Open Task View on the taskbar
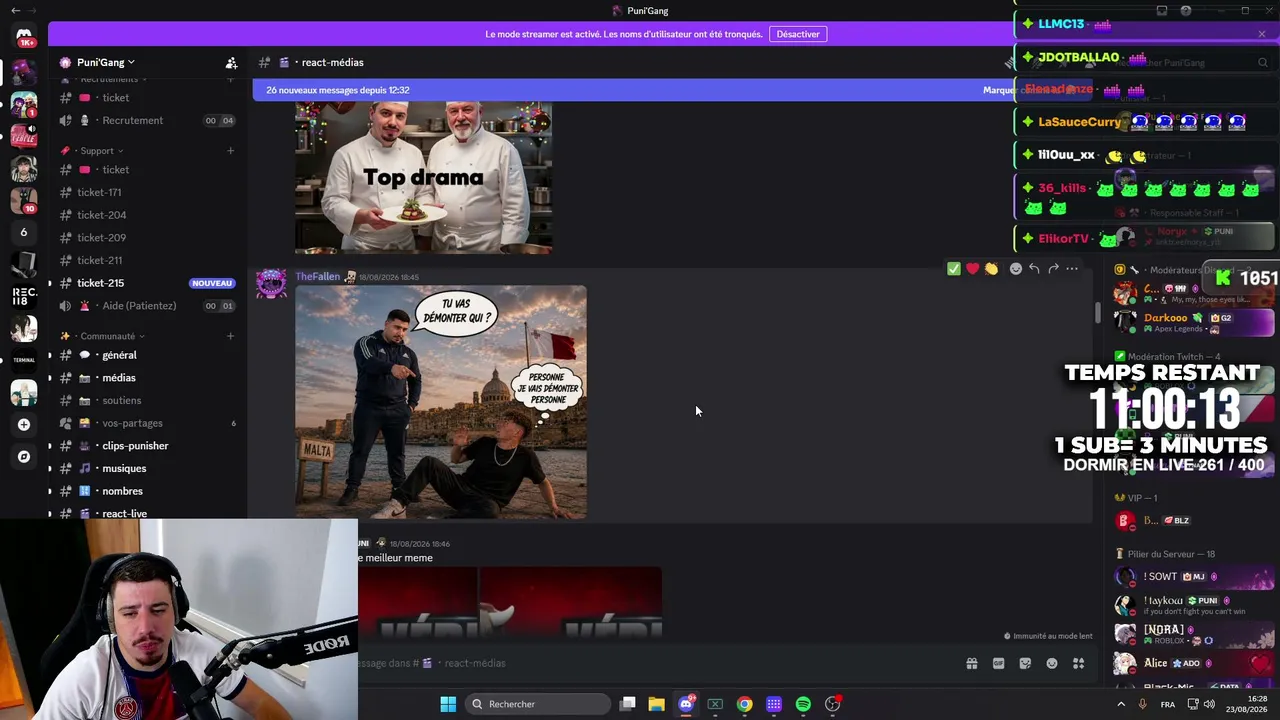1280x720 pixels. click(x=627, y=704)
